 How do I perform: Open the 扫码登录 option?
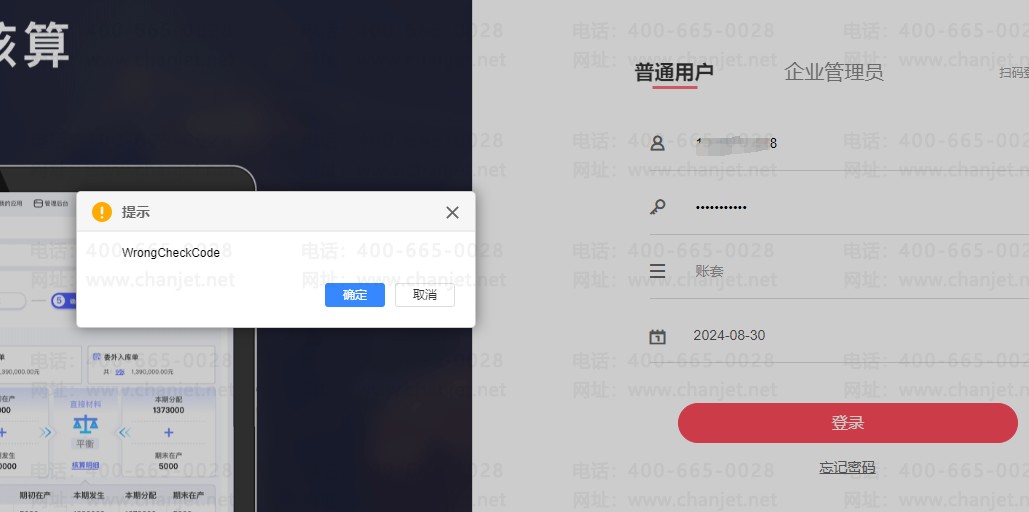[1014, 73]
